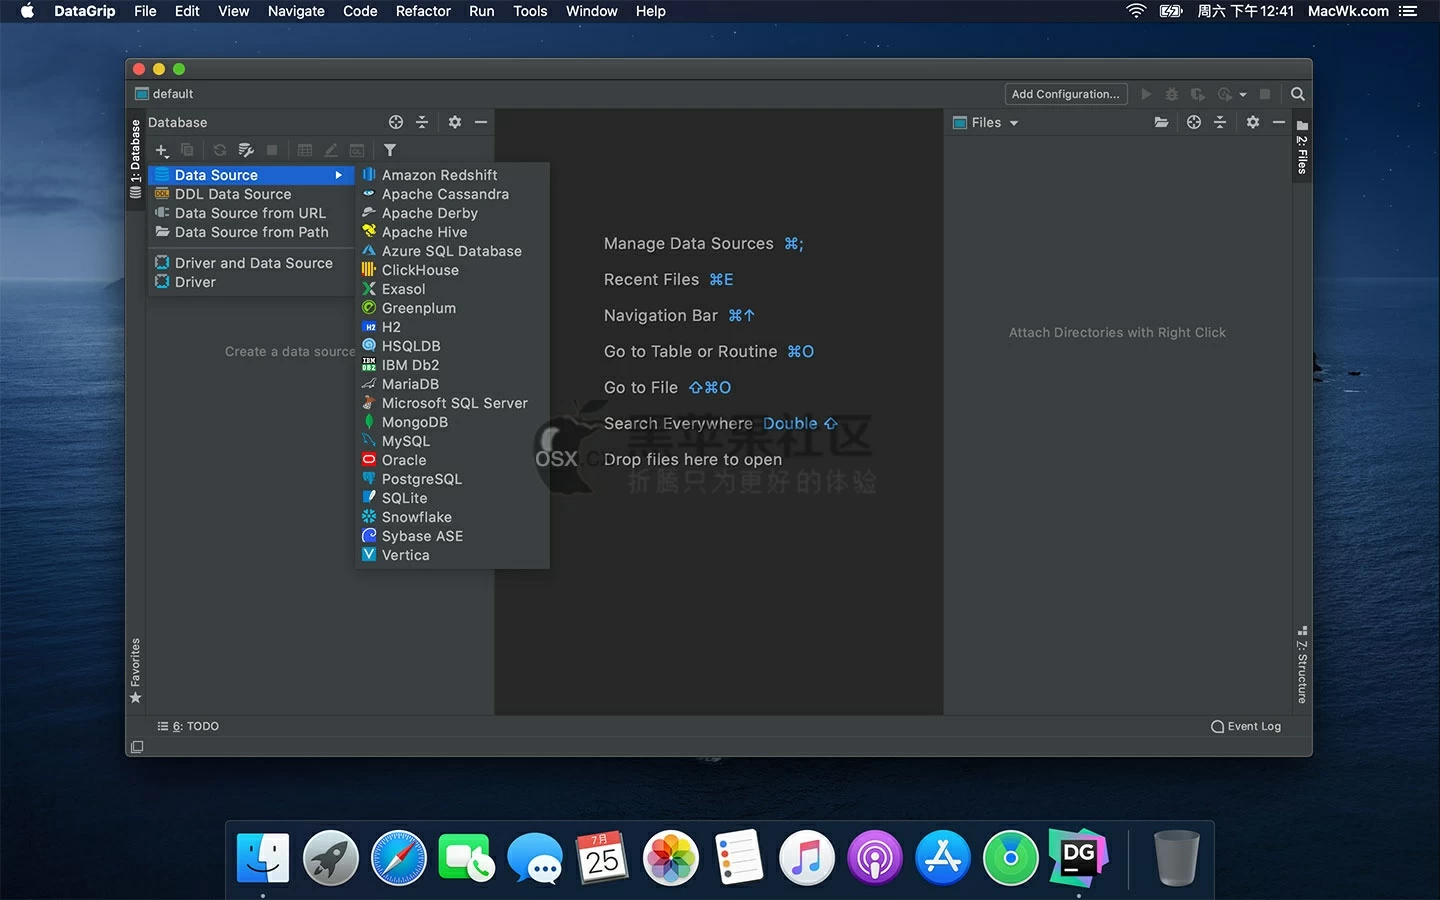Click the Run play icon in toolbar

tap(1146, 94)
